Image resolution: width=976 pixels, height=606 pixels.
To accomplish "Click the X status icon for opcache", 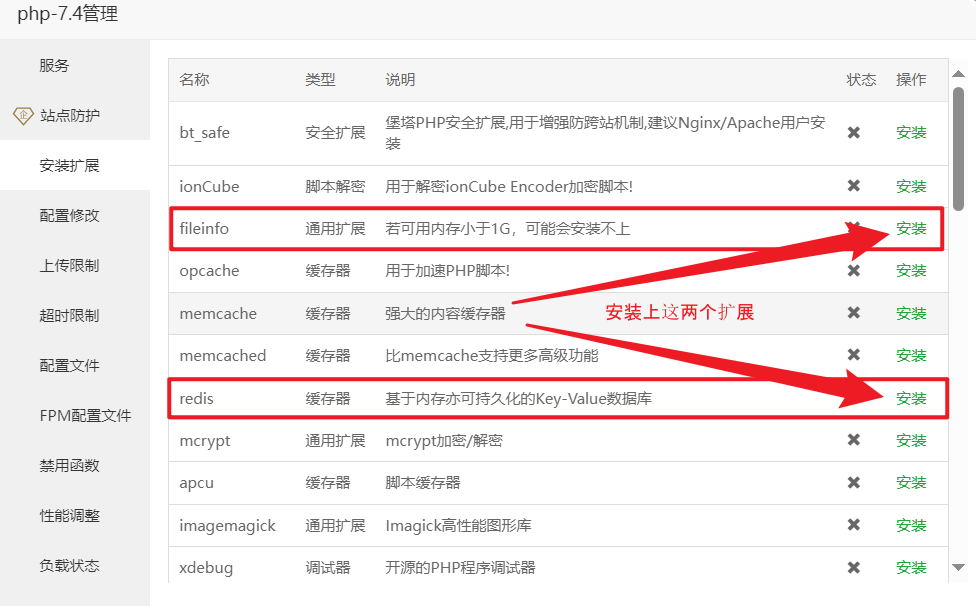I will pos(854,271).
